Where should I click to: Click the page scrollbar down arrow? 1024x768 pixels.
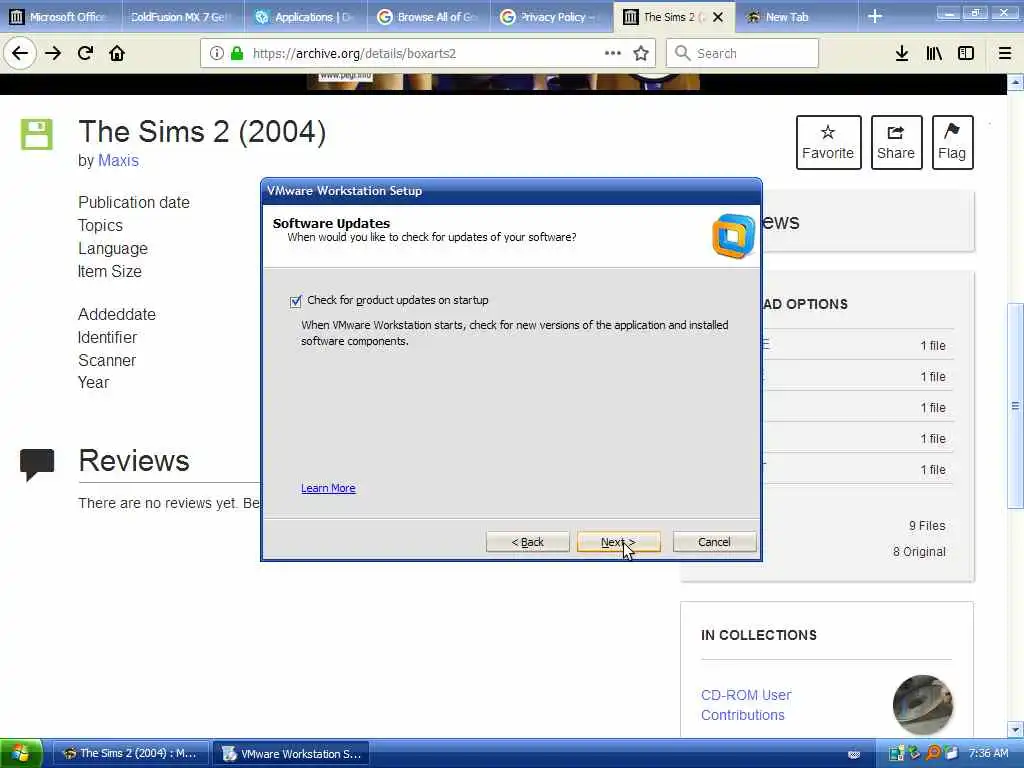click(x=1015, y=729)
